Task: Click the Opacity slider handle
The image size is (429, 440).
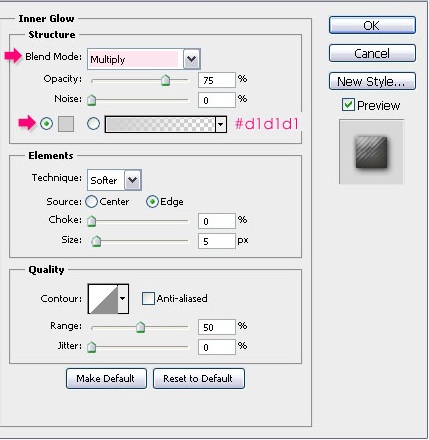Action: (x=165, y=80)
